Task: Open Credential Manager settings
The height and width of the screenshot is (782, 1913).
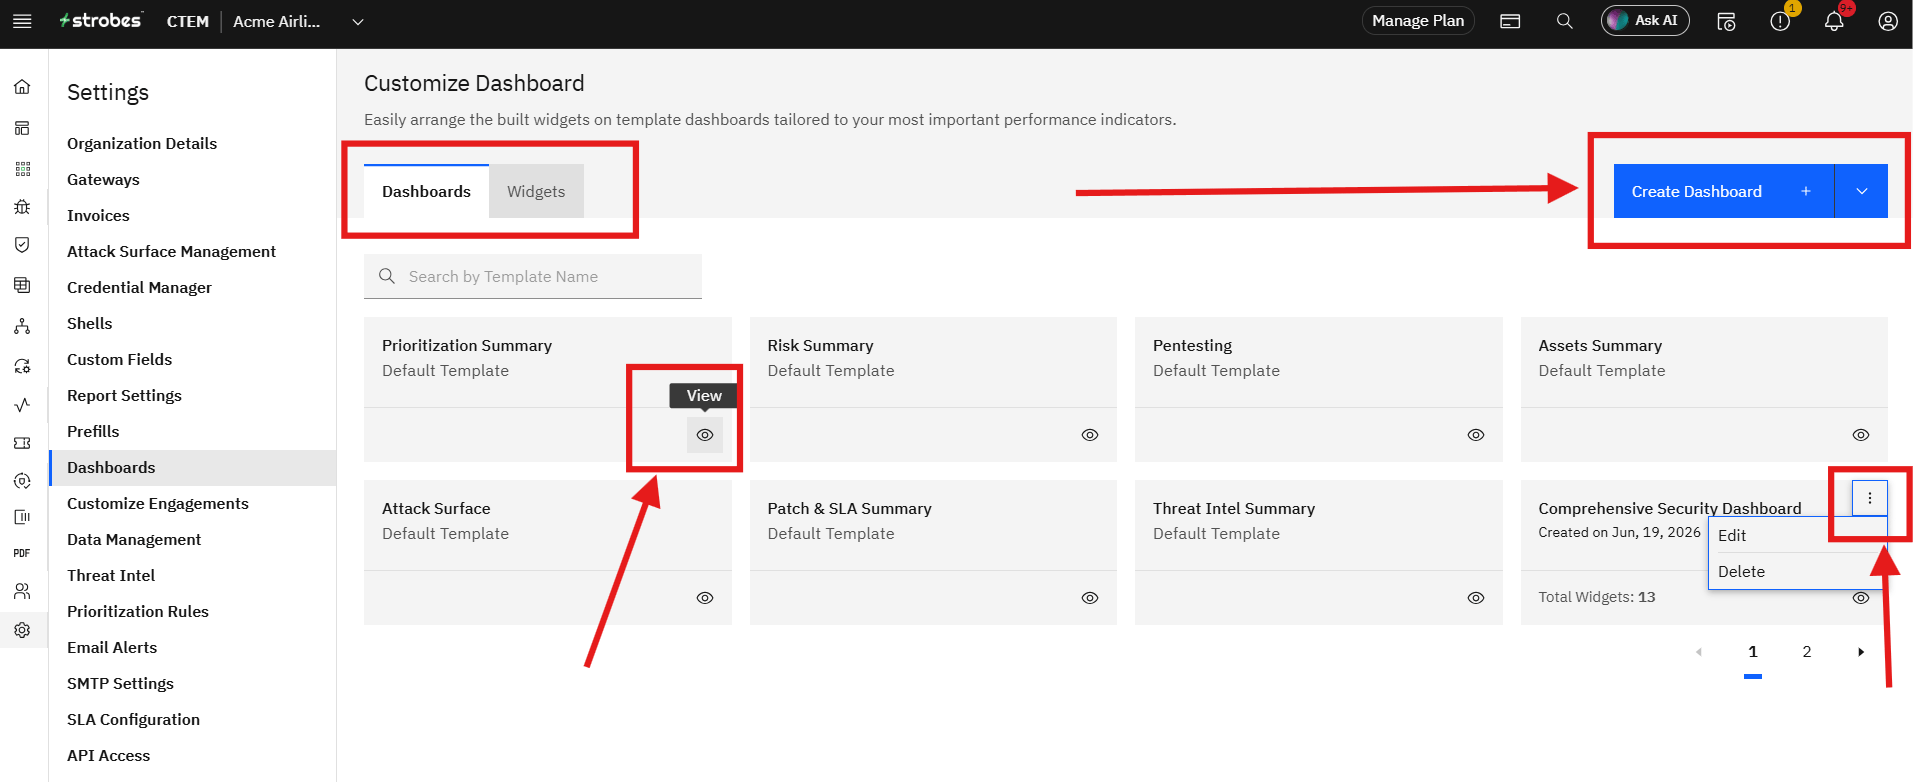Action: pyautogui.click(x=139, y=287)
